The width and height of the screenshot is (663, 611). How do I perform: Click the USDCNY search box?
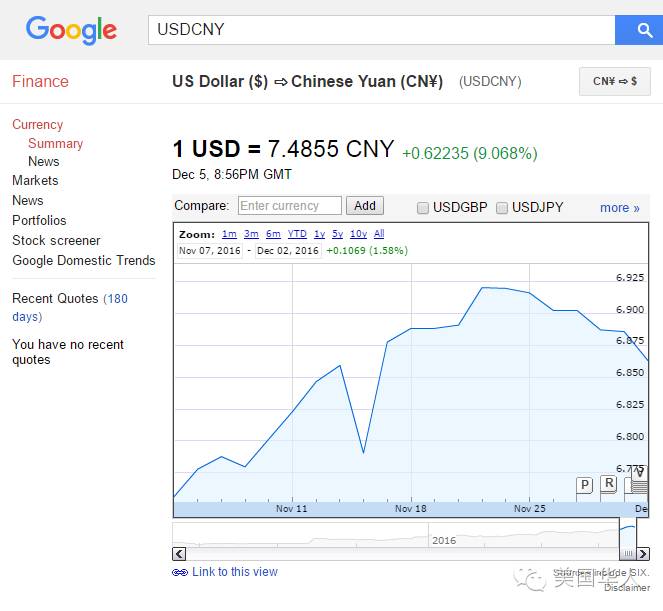381,30
